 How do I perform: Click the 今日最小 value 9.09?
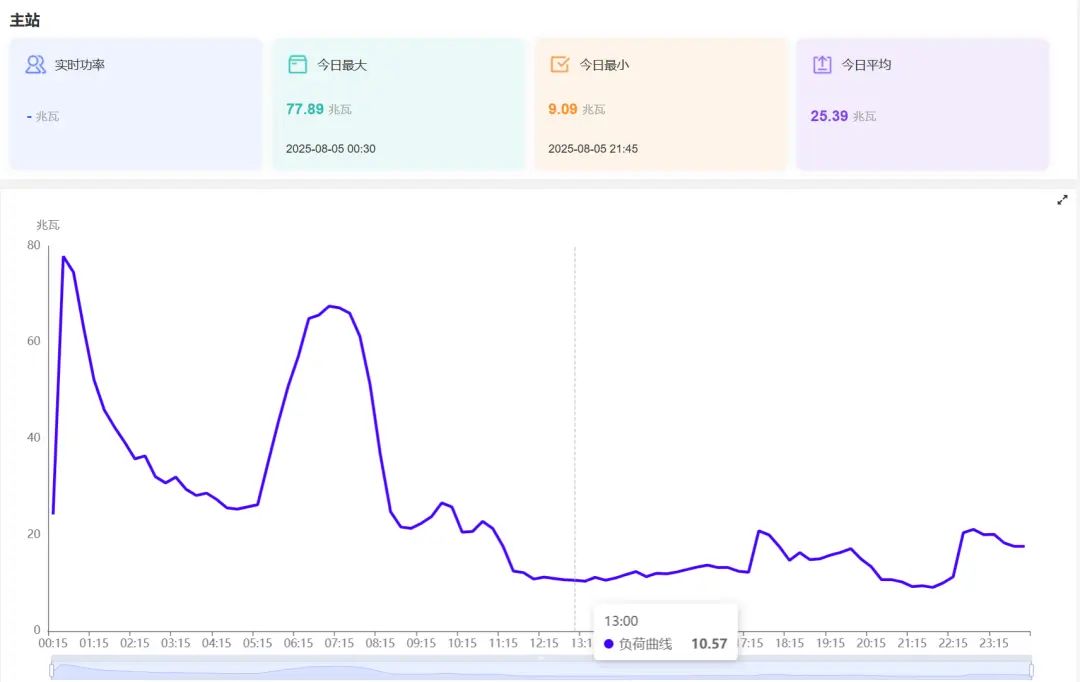point(562,109)
